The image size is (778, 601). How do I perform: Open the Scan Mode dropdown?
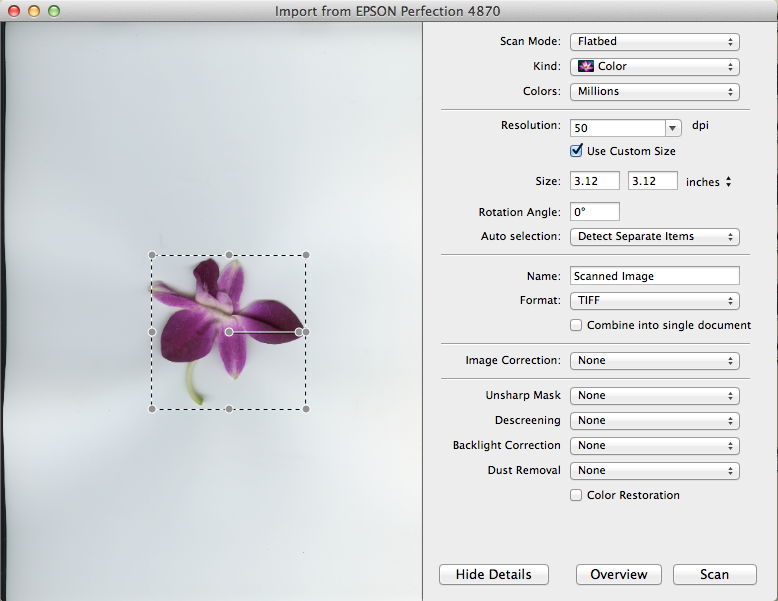click(654, 42)
